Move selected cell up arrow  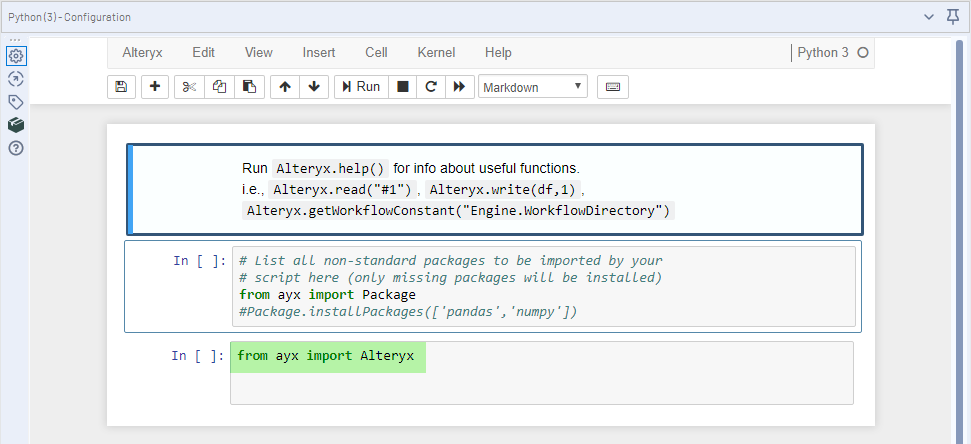tap(285, 87)
